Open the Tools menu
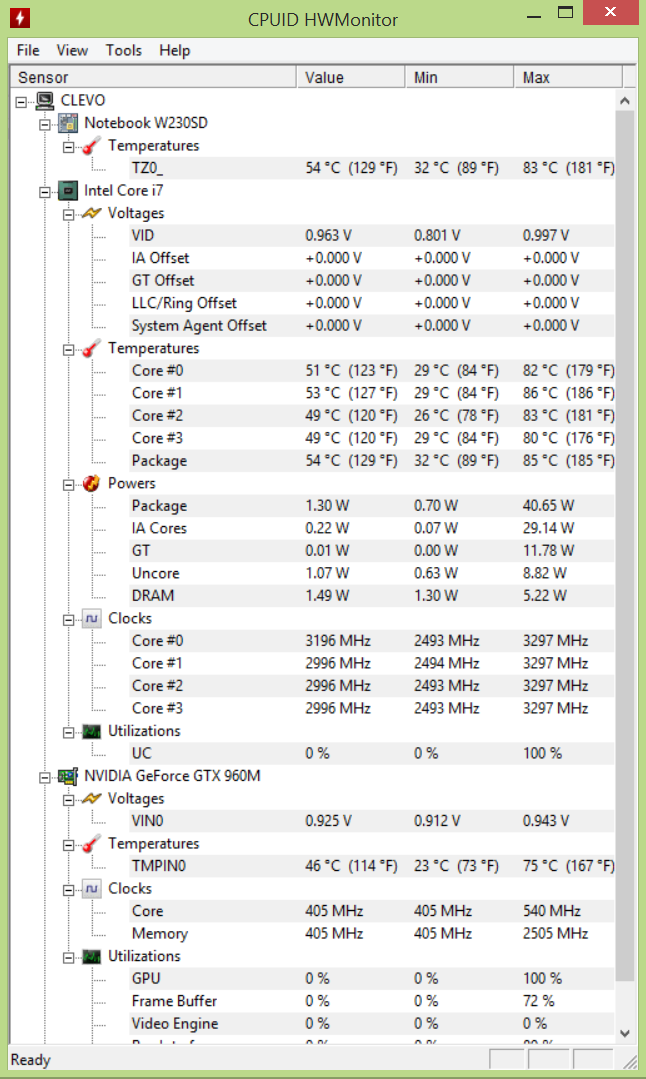 tap(124, 50)
